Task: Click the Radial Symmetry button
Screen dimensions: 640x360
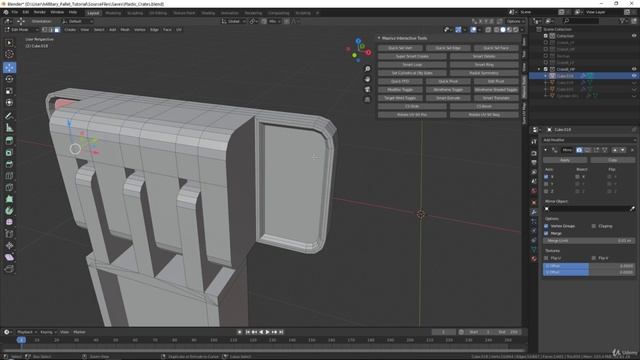Action: click(484, 73)
